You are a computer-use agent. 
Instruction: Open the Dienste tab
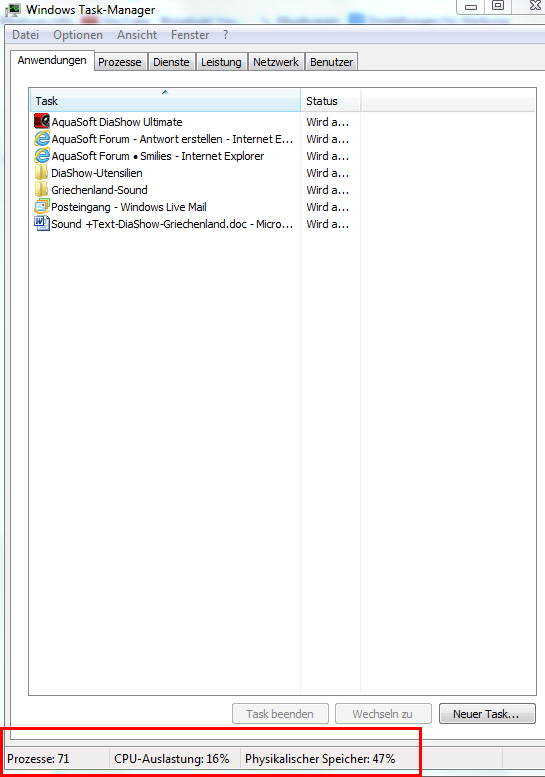pyautogui.click(x=171, y=62)
